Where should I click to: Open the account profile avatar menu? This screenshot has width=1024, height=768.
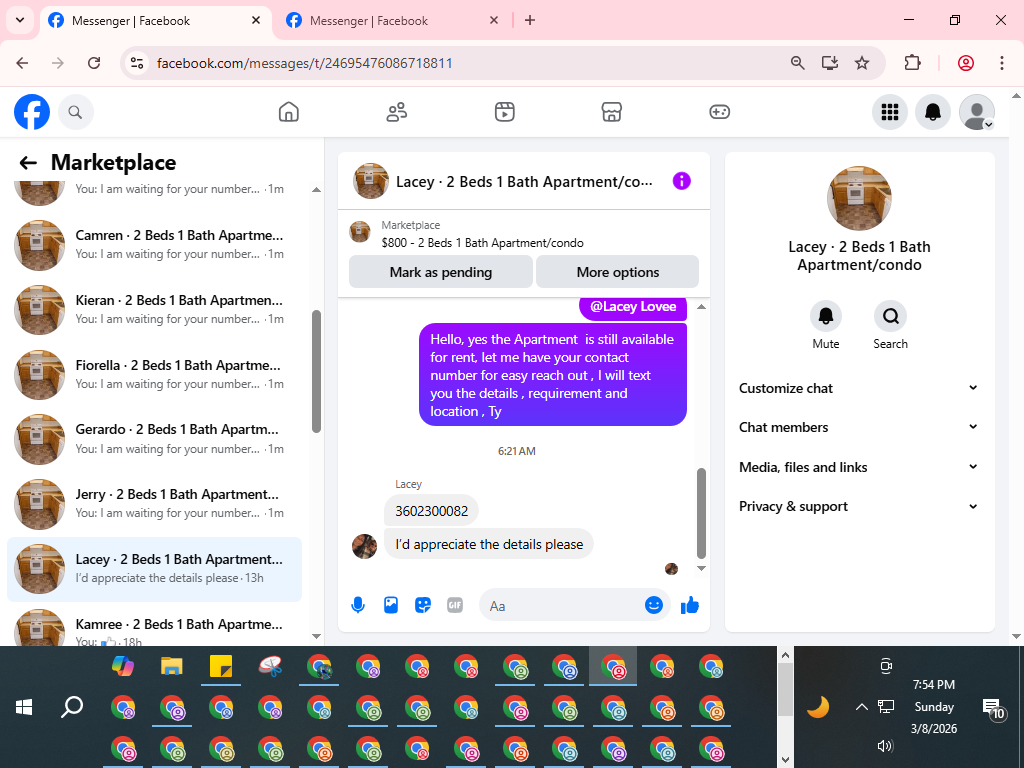point(976,112)
